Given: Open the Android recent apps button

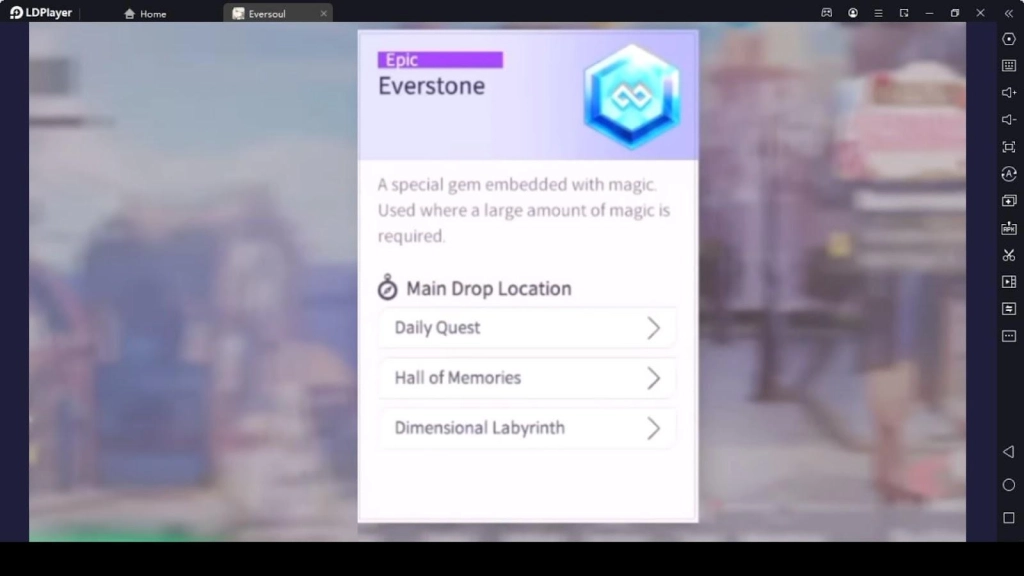Looking at the screenshot, I should click(x=1009, y=519).
